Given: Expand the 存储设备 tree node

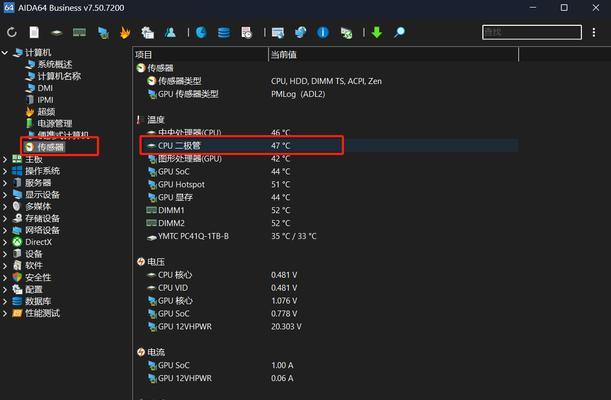Looking at the screenshot, I should pyautogui.click(x=5, y=219).
